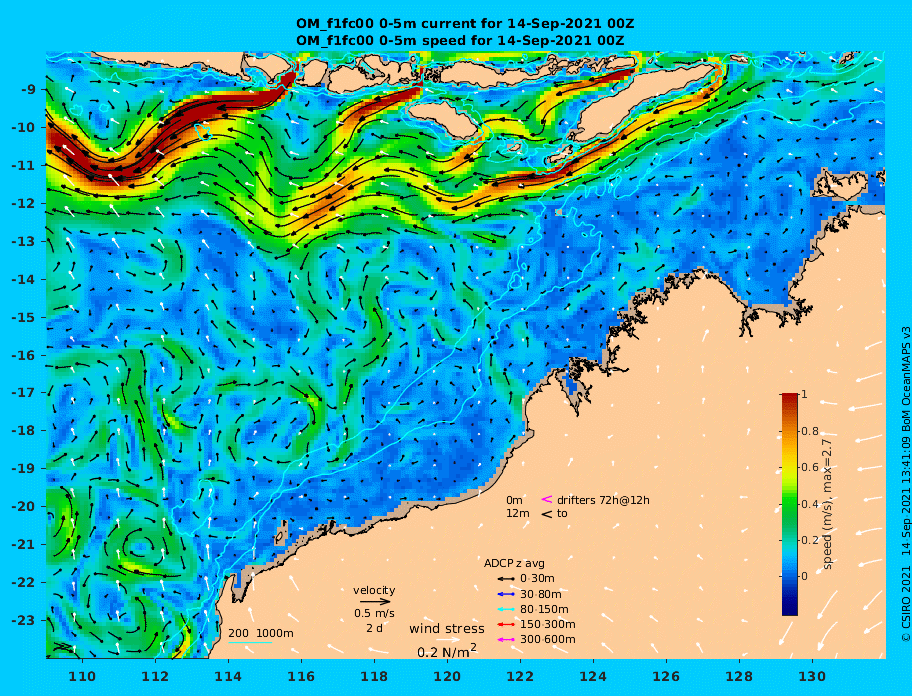Click the black 0-30m ADCP legend arrow

(x=506, y=579)
